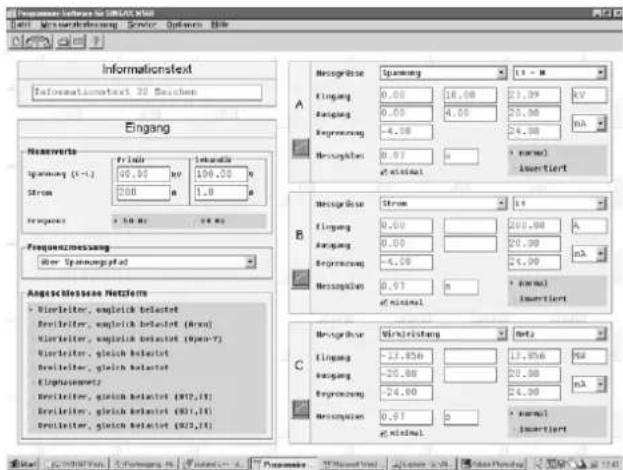Viewport: 623px width, 470px height.
Task: Select invertiert for output A
Action: point(542,168)
